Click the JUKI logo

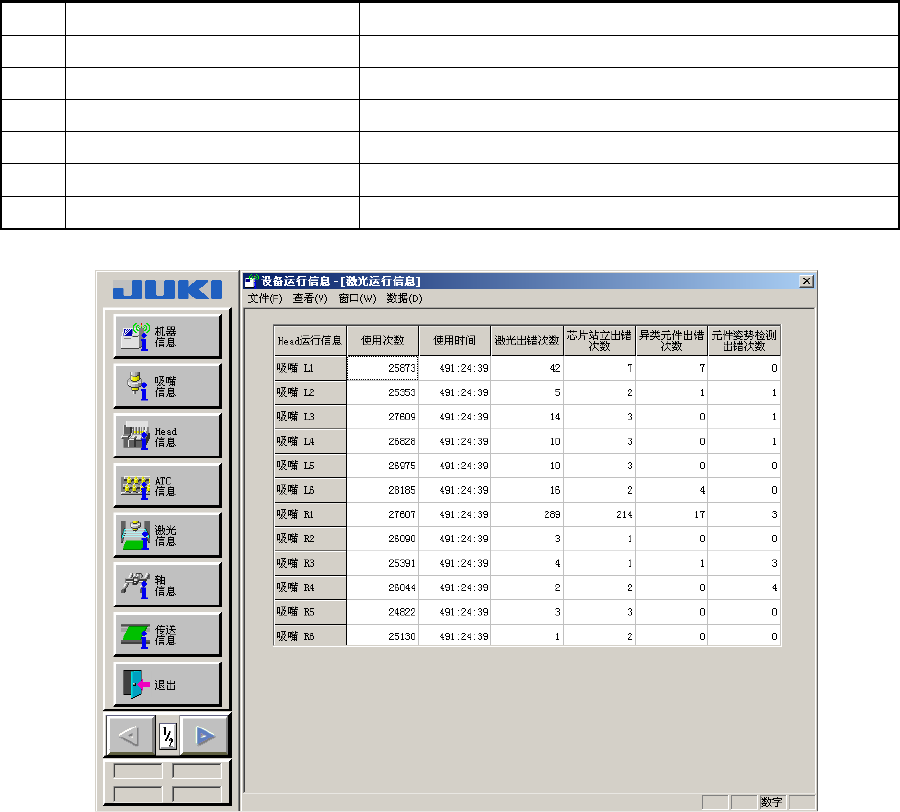167,289
